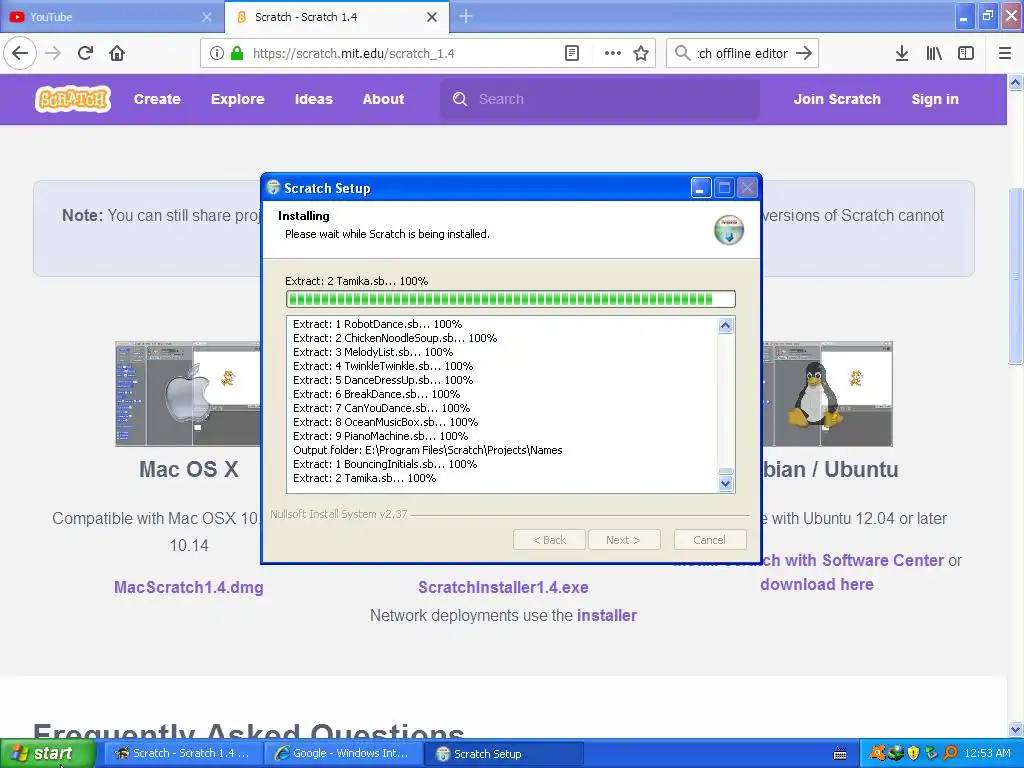Click the Mac OS X screenshot thumbnail
Image resolution: width=1024 pixels, height=768 pixels.
tap(187, 394)
